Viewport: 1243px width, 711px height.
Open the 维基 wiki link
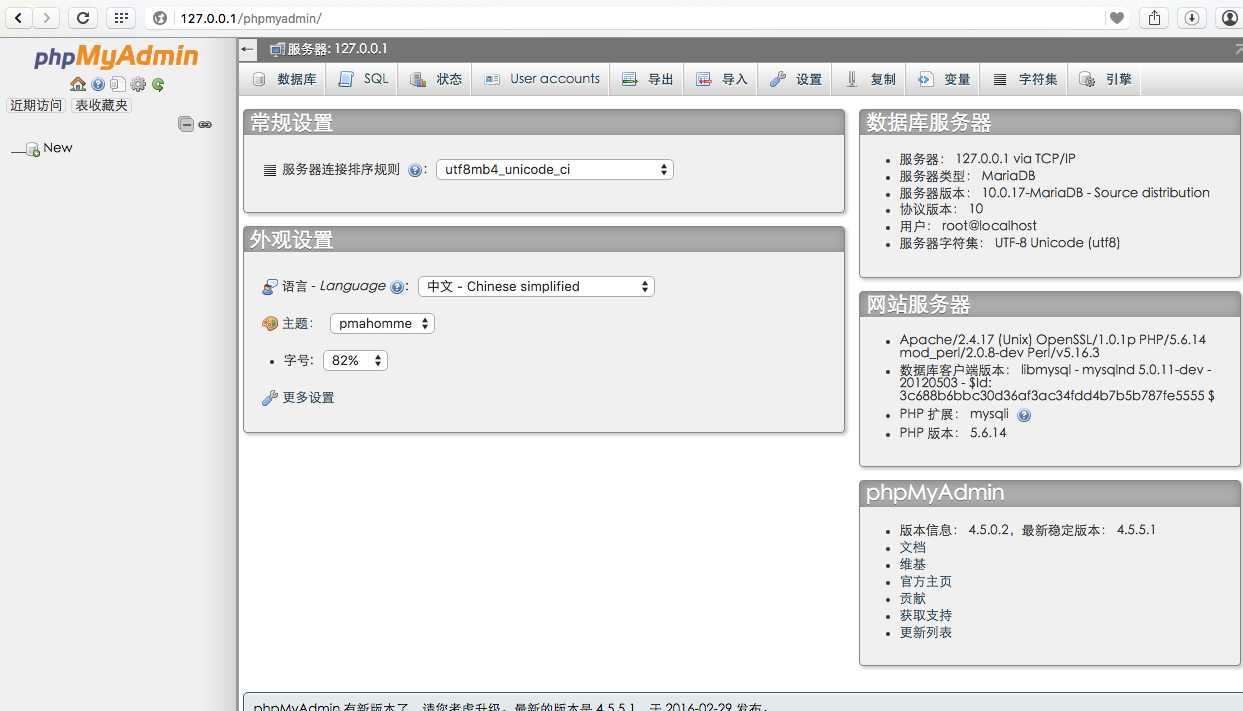(912, 564)
